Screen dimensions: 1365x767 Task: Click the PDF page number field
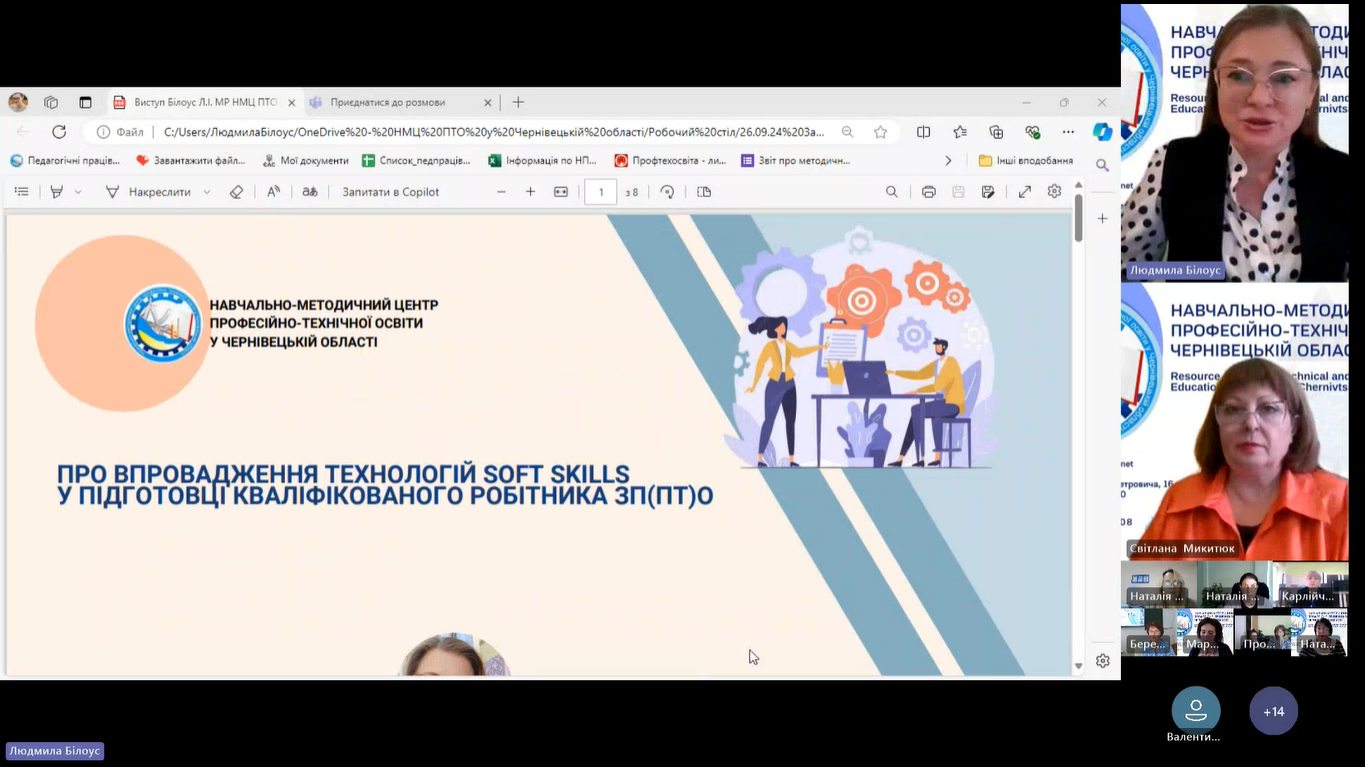(x=600, y=192)
